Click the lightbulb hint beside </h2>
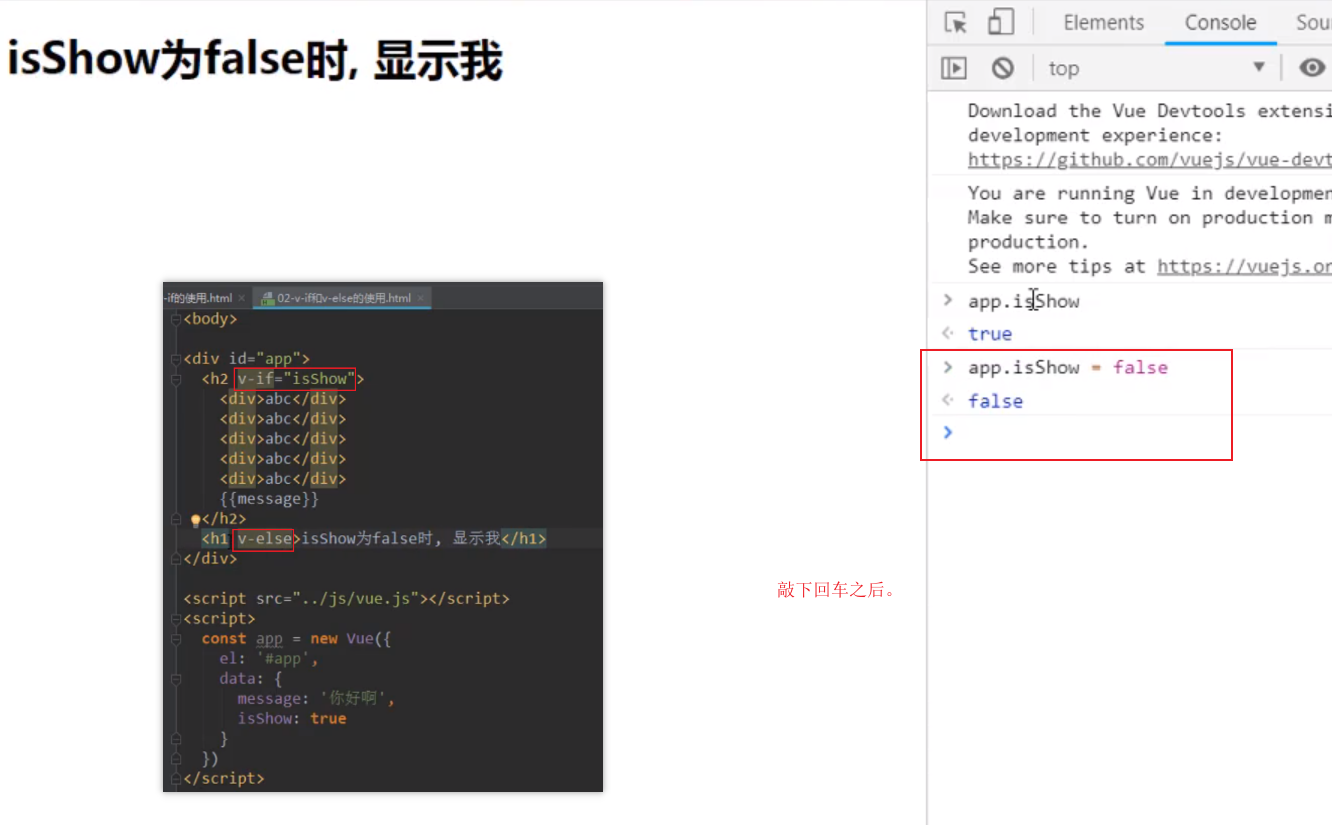This screenshot has width=1332, height=825. pyautogui.click(x=196, y=520)
